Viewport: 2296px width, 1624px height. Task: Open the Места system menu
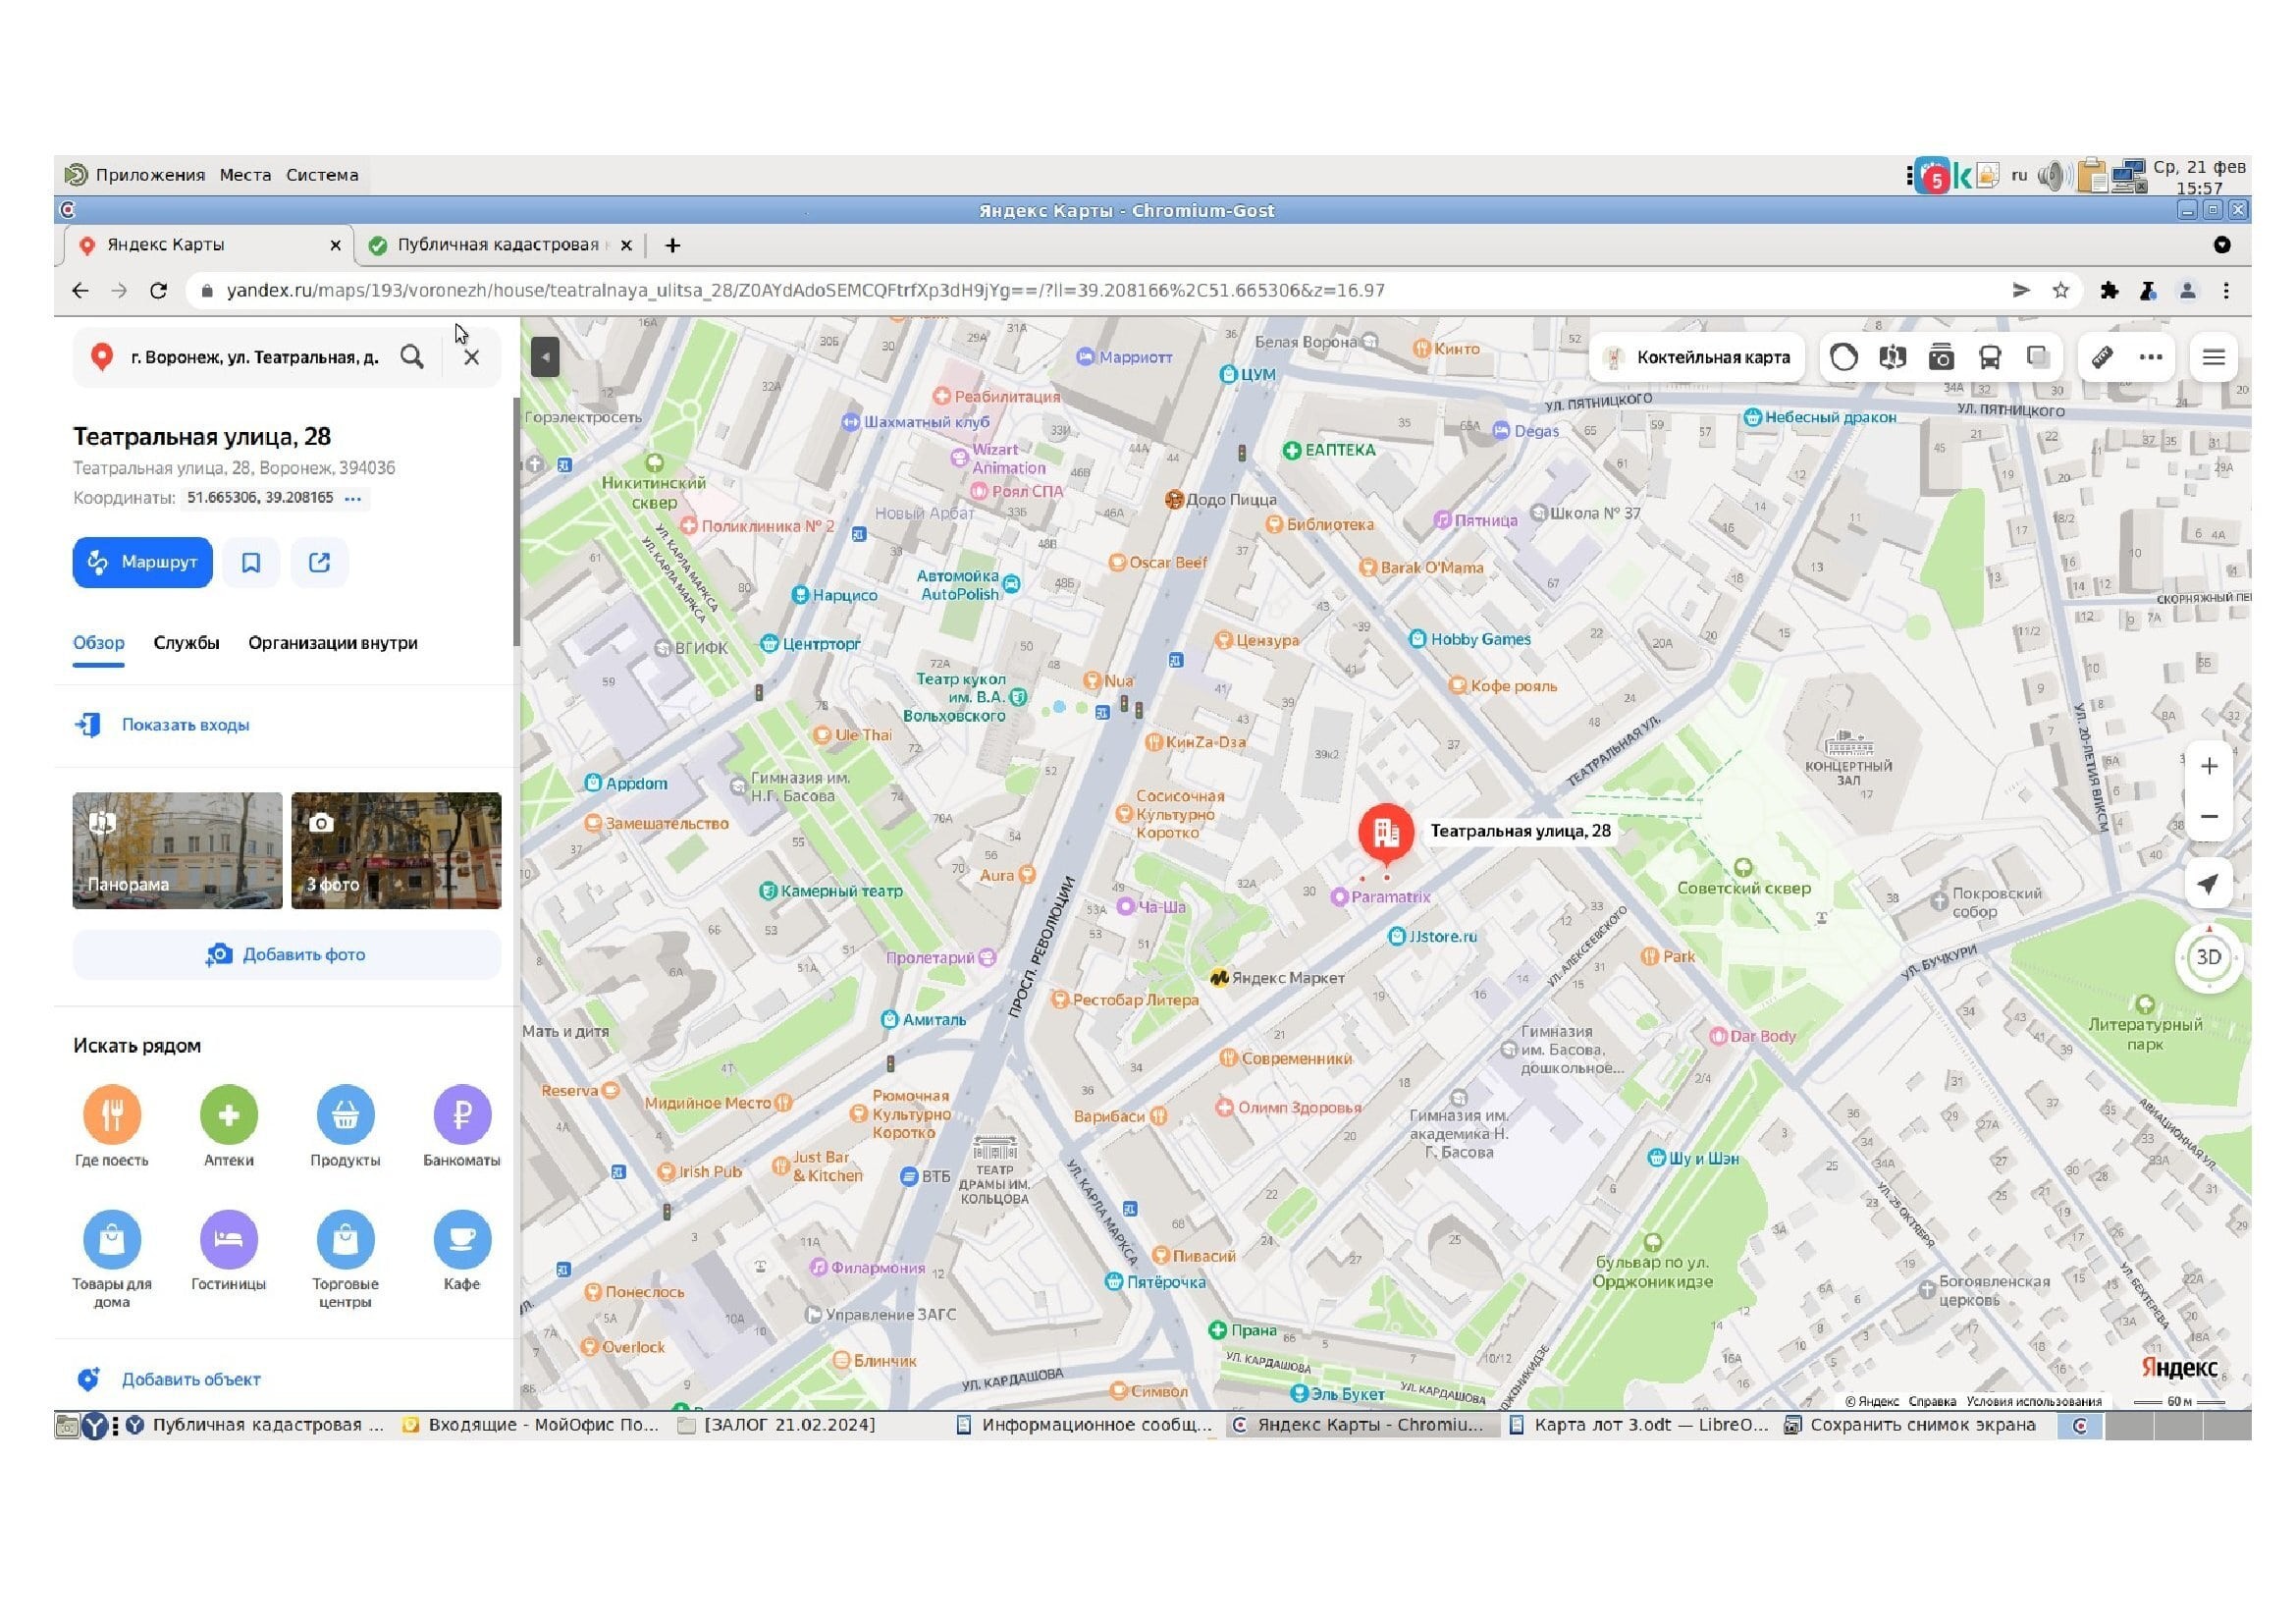click(245, 175)
